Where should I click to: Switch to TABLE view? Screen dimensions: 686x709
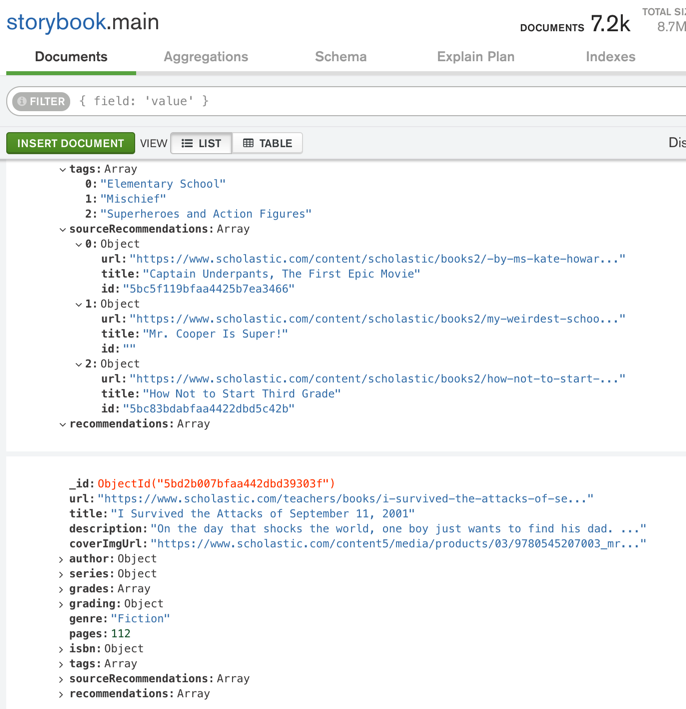267,143
